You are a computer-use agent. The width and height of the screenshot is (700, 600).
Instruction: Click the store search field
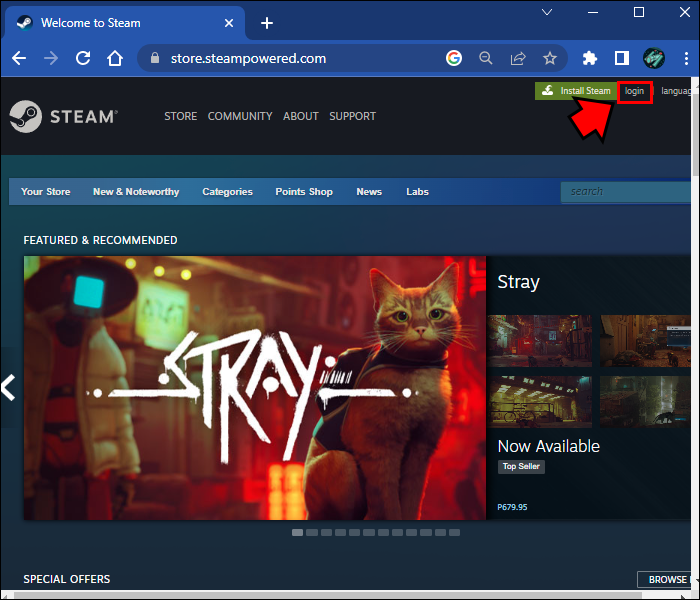[x=626, y=192]
